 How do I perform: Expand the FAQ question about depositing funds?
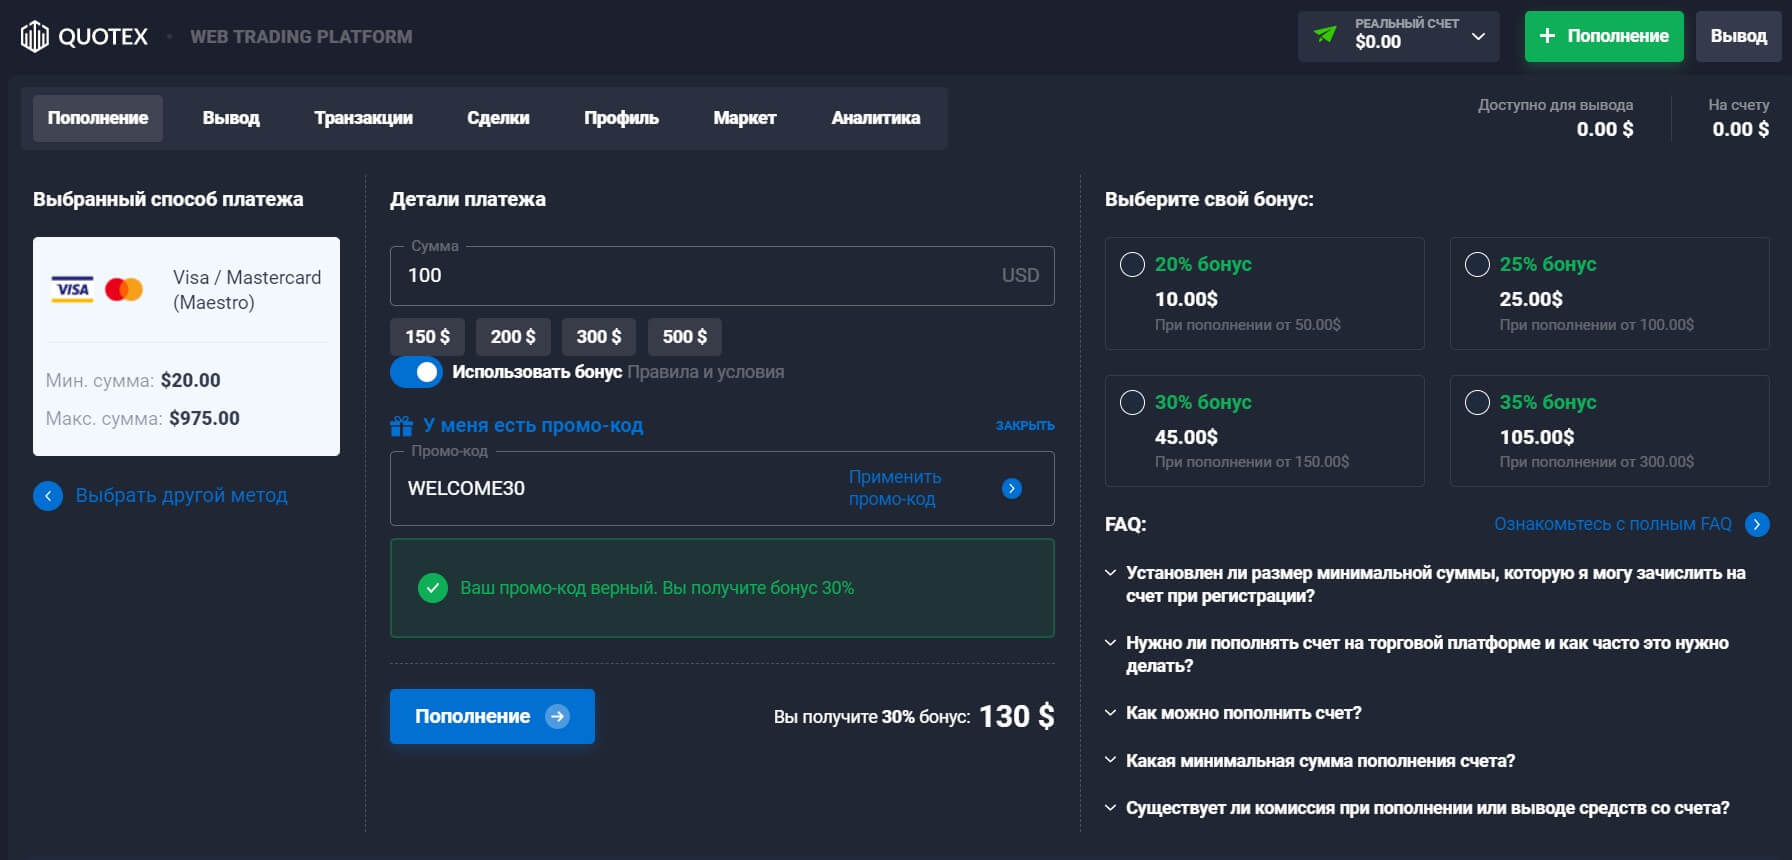point(1243,713)
